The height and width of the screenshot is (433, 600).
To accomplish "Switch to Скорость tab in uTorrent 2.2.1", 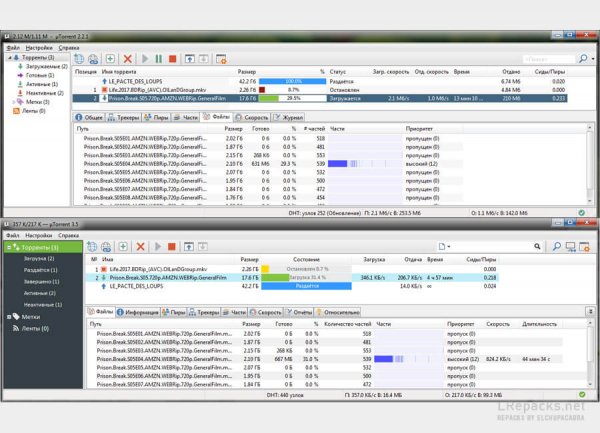I will click(252, 117).
